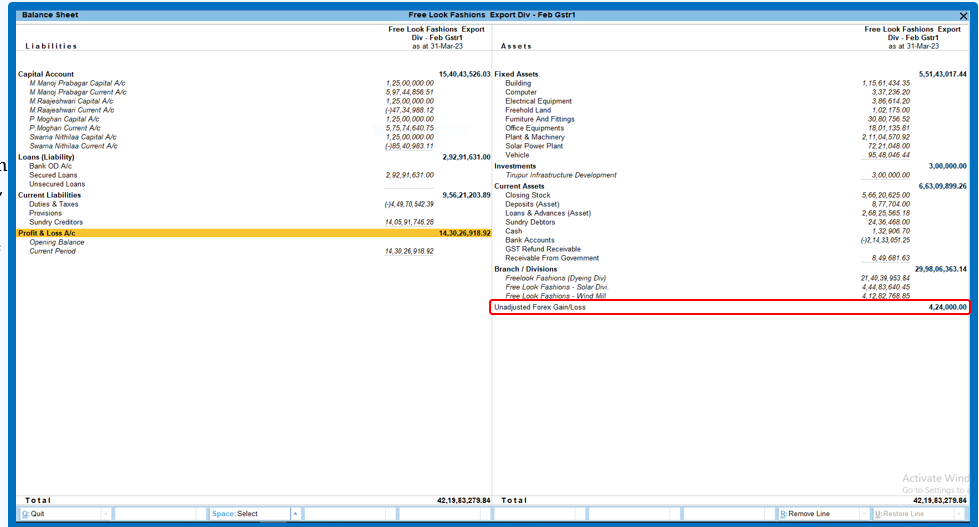Select the Bank OD A/c row
Screen dimensions: 979x527
point(51,166)
